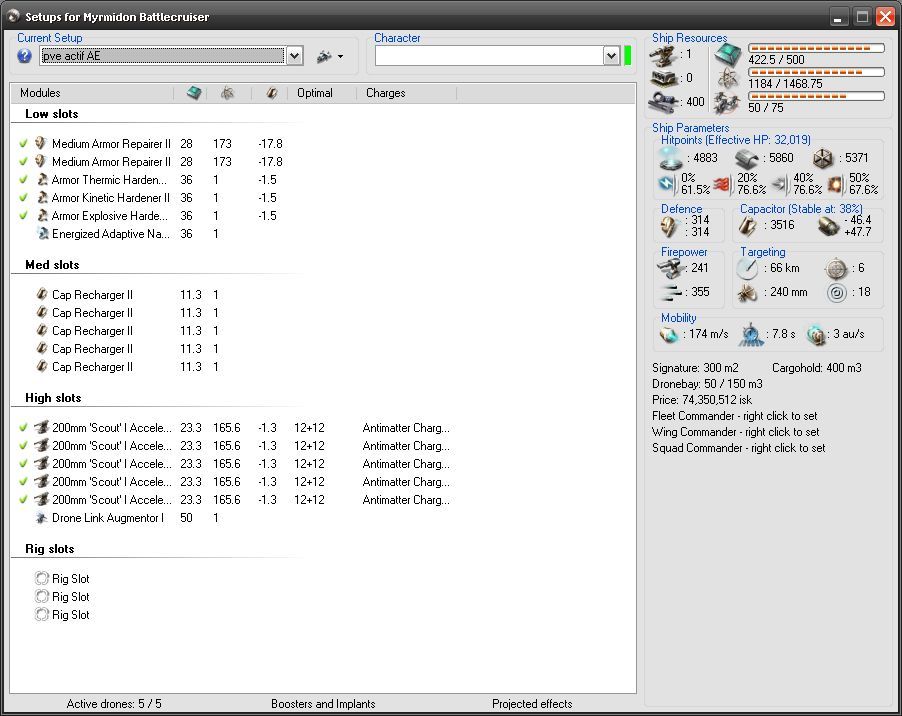902x716 pixels.
Task: Click the max locked targets icon showing 6
Action: (836, 269)
